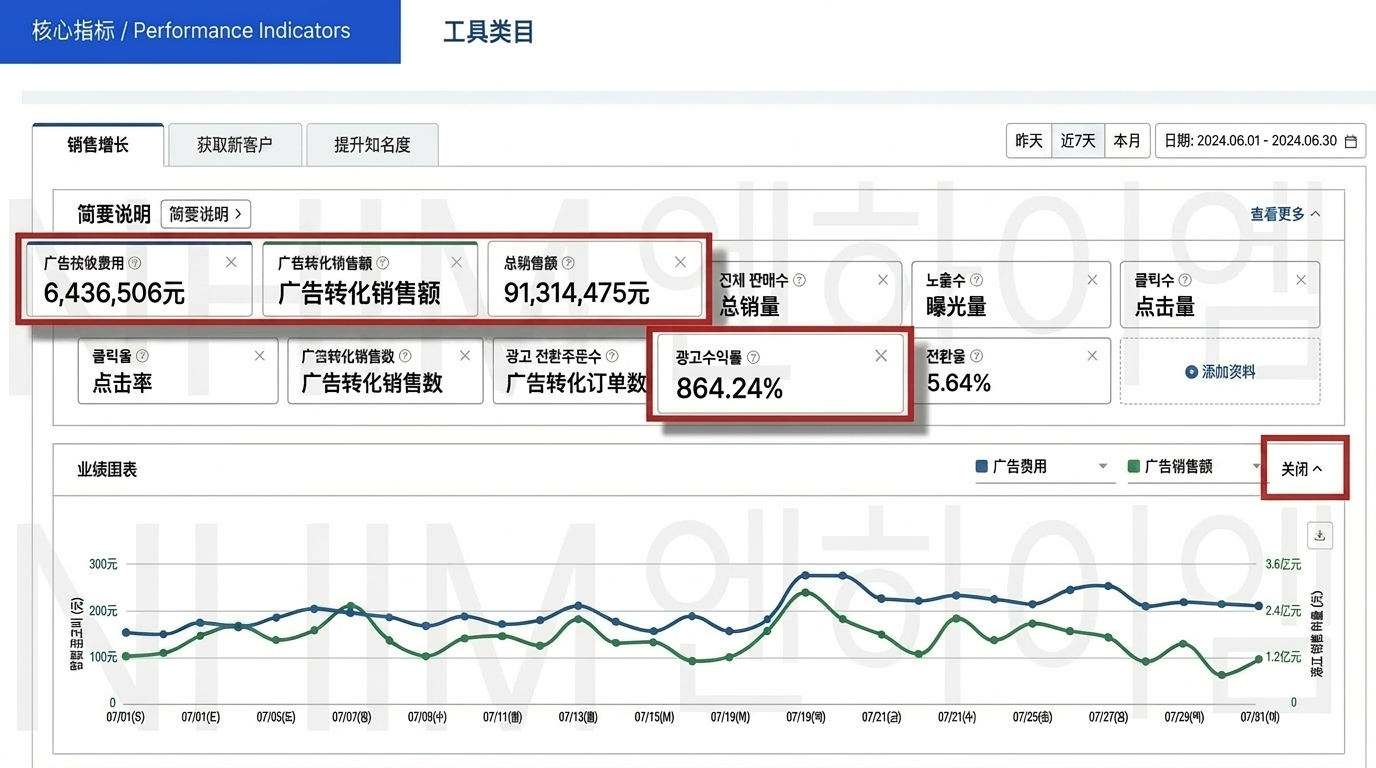
Task: Select the 本月 time range
Action: coord(1126,141)
